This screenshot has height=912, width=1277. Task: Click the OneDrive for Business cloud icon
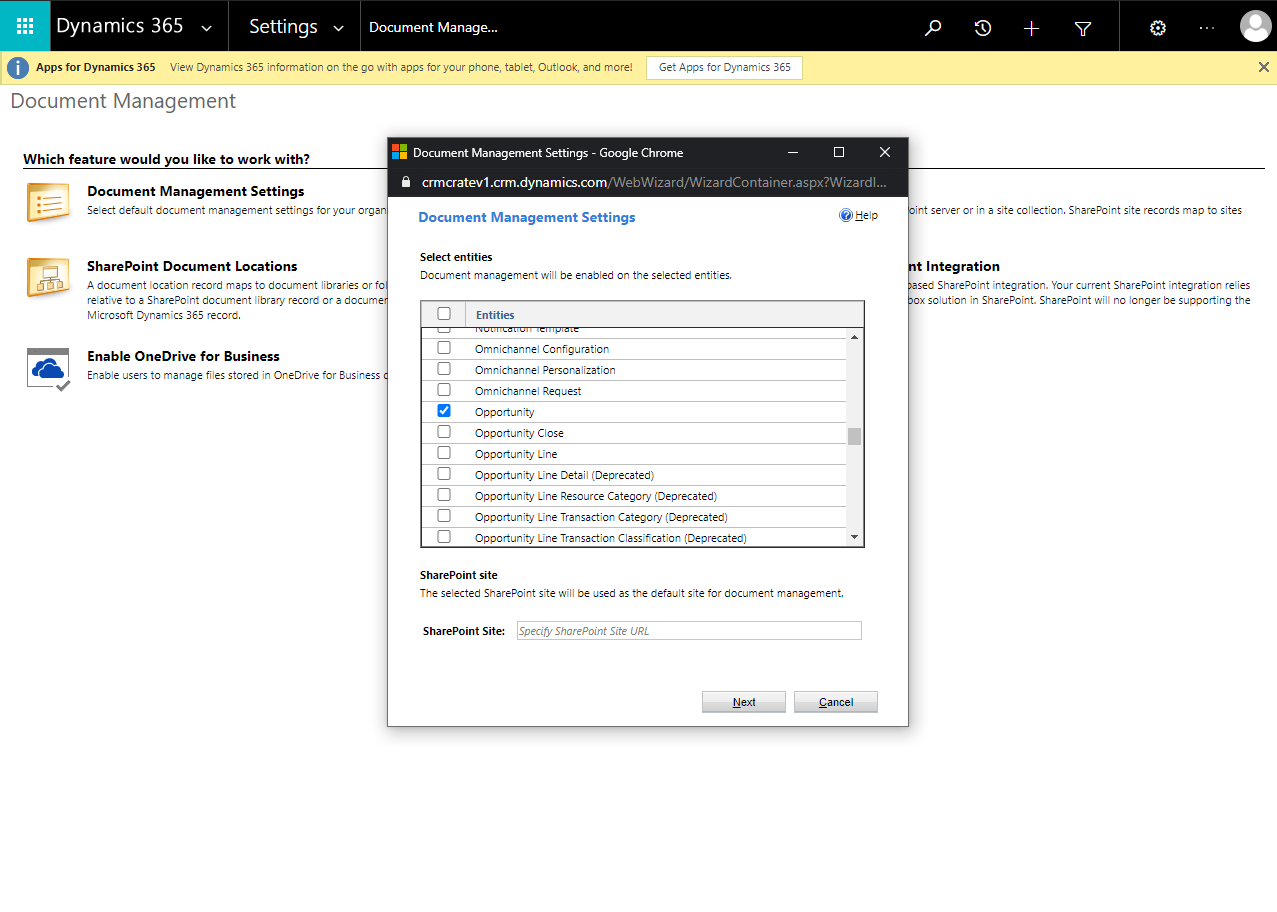pyautogui.click(x=47, y=368)
